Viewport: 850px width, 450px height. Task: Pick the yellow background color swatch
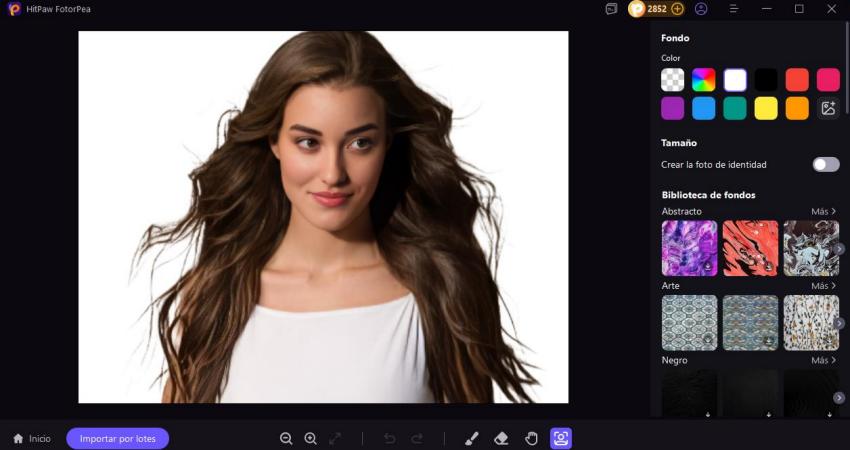766,108
